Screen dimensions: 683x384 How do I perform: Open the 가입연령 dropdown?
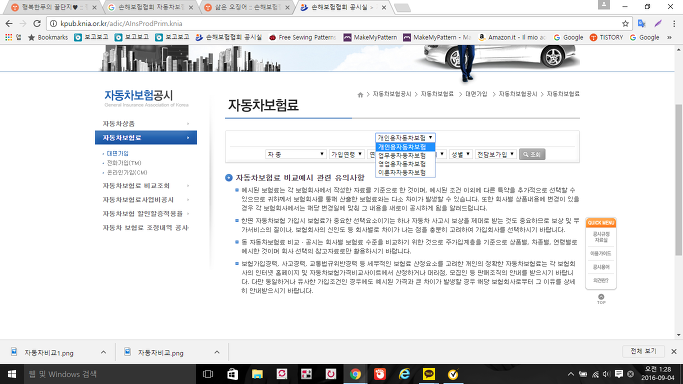[x=346, y=154]
